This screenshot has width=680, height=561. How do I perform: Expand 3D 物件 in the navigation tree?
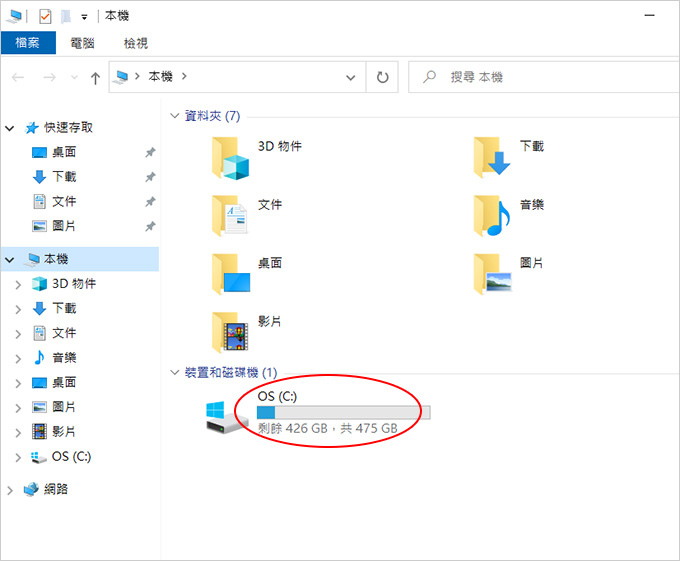(x=18, y=285)
